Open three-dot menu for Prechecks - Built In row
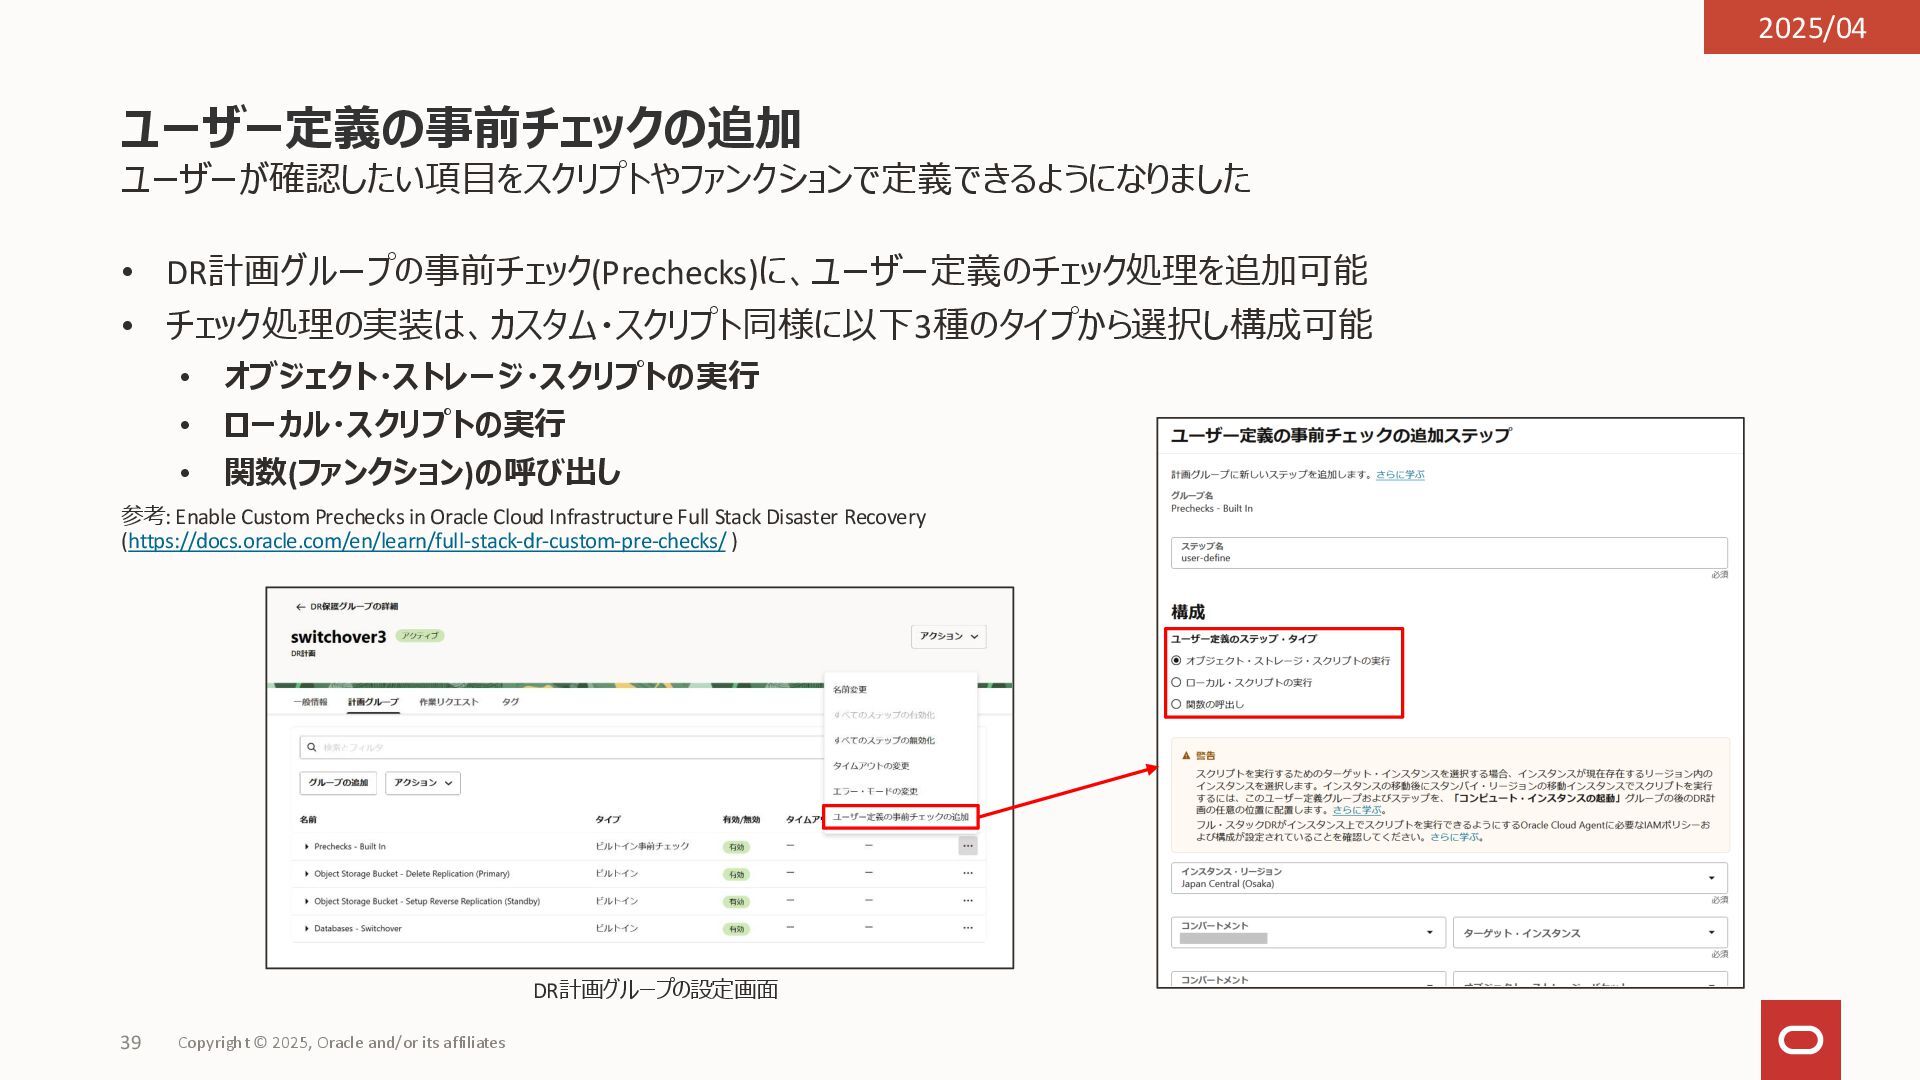The height and width of the screenshot is (1080, 1920). click(967, 846)
